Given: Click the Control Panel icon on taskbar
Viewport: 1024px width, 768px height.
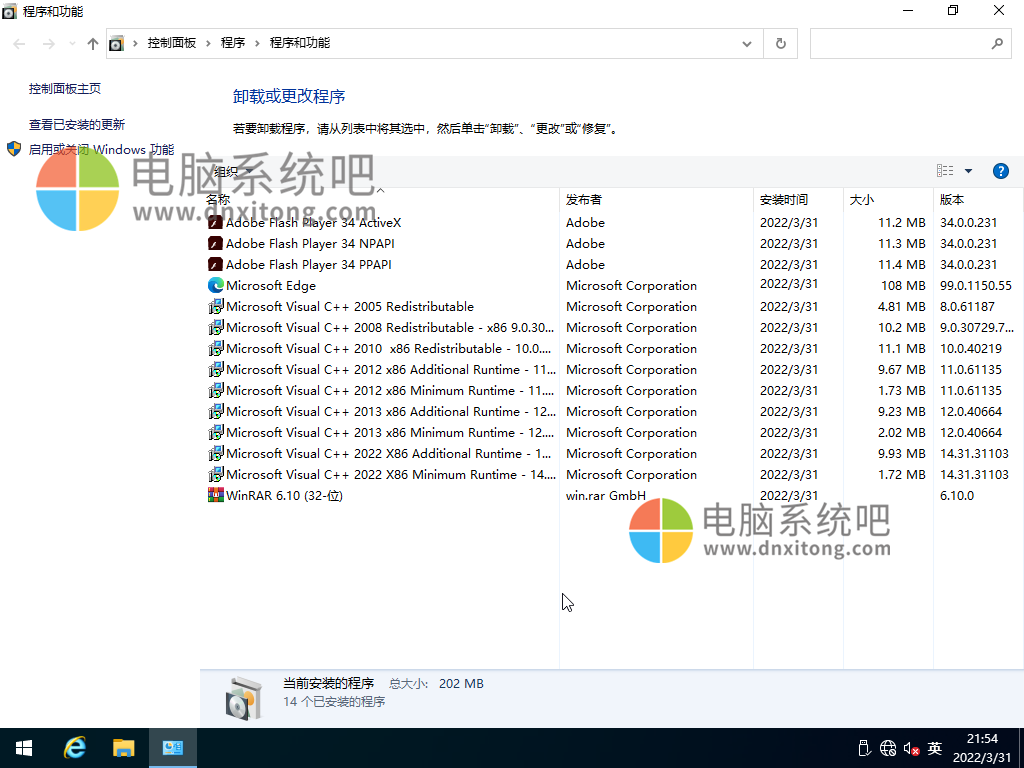Looking at the screenshot, I should point(172,747).
